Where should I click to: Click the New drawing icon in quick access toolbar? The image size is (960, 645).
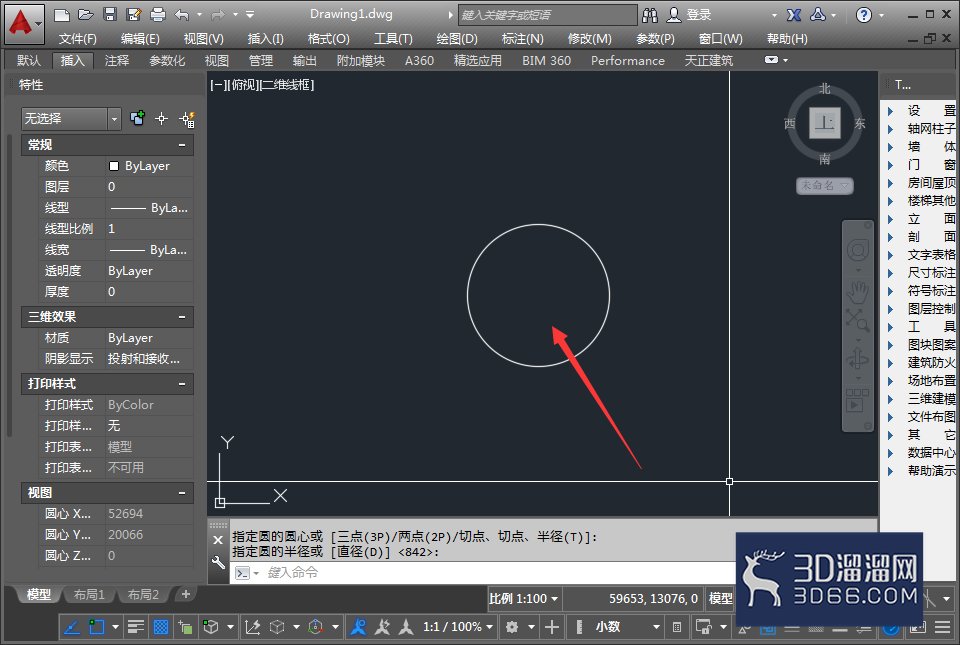click(x=61, y=14)
